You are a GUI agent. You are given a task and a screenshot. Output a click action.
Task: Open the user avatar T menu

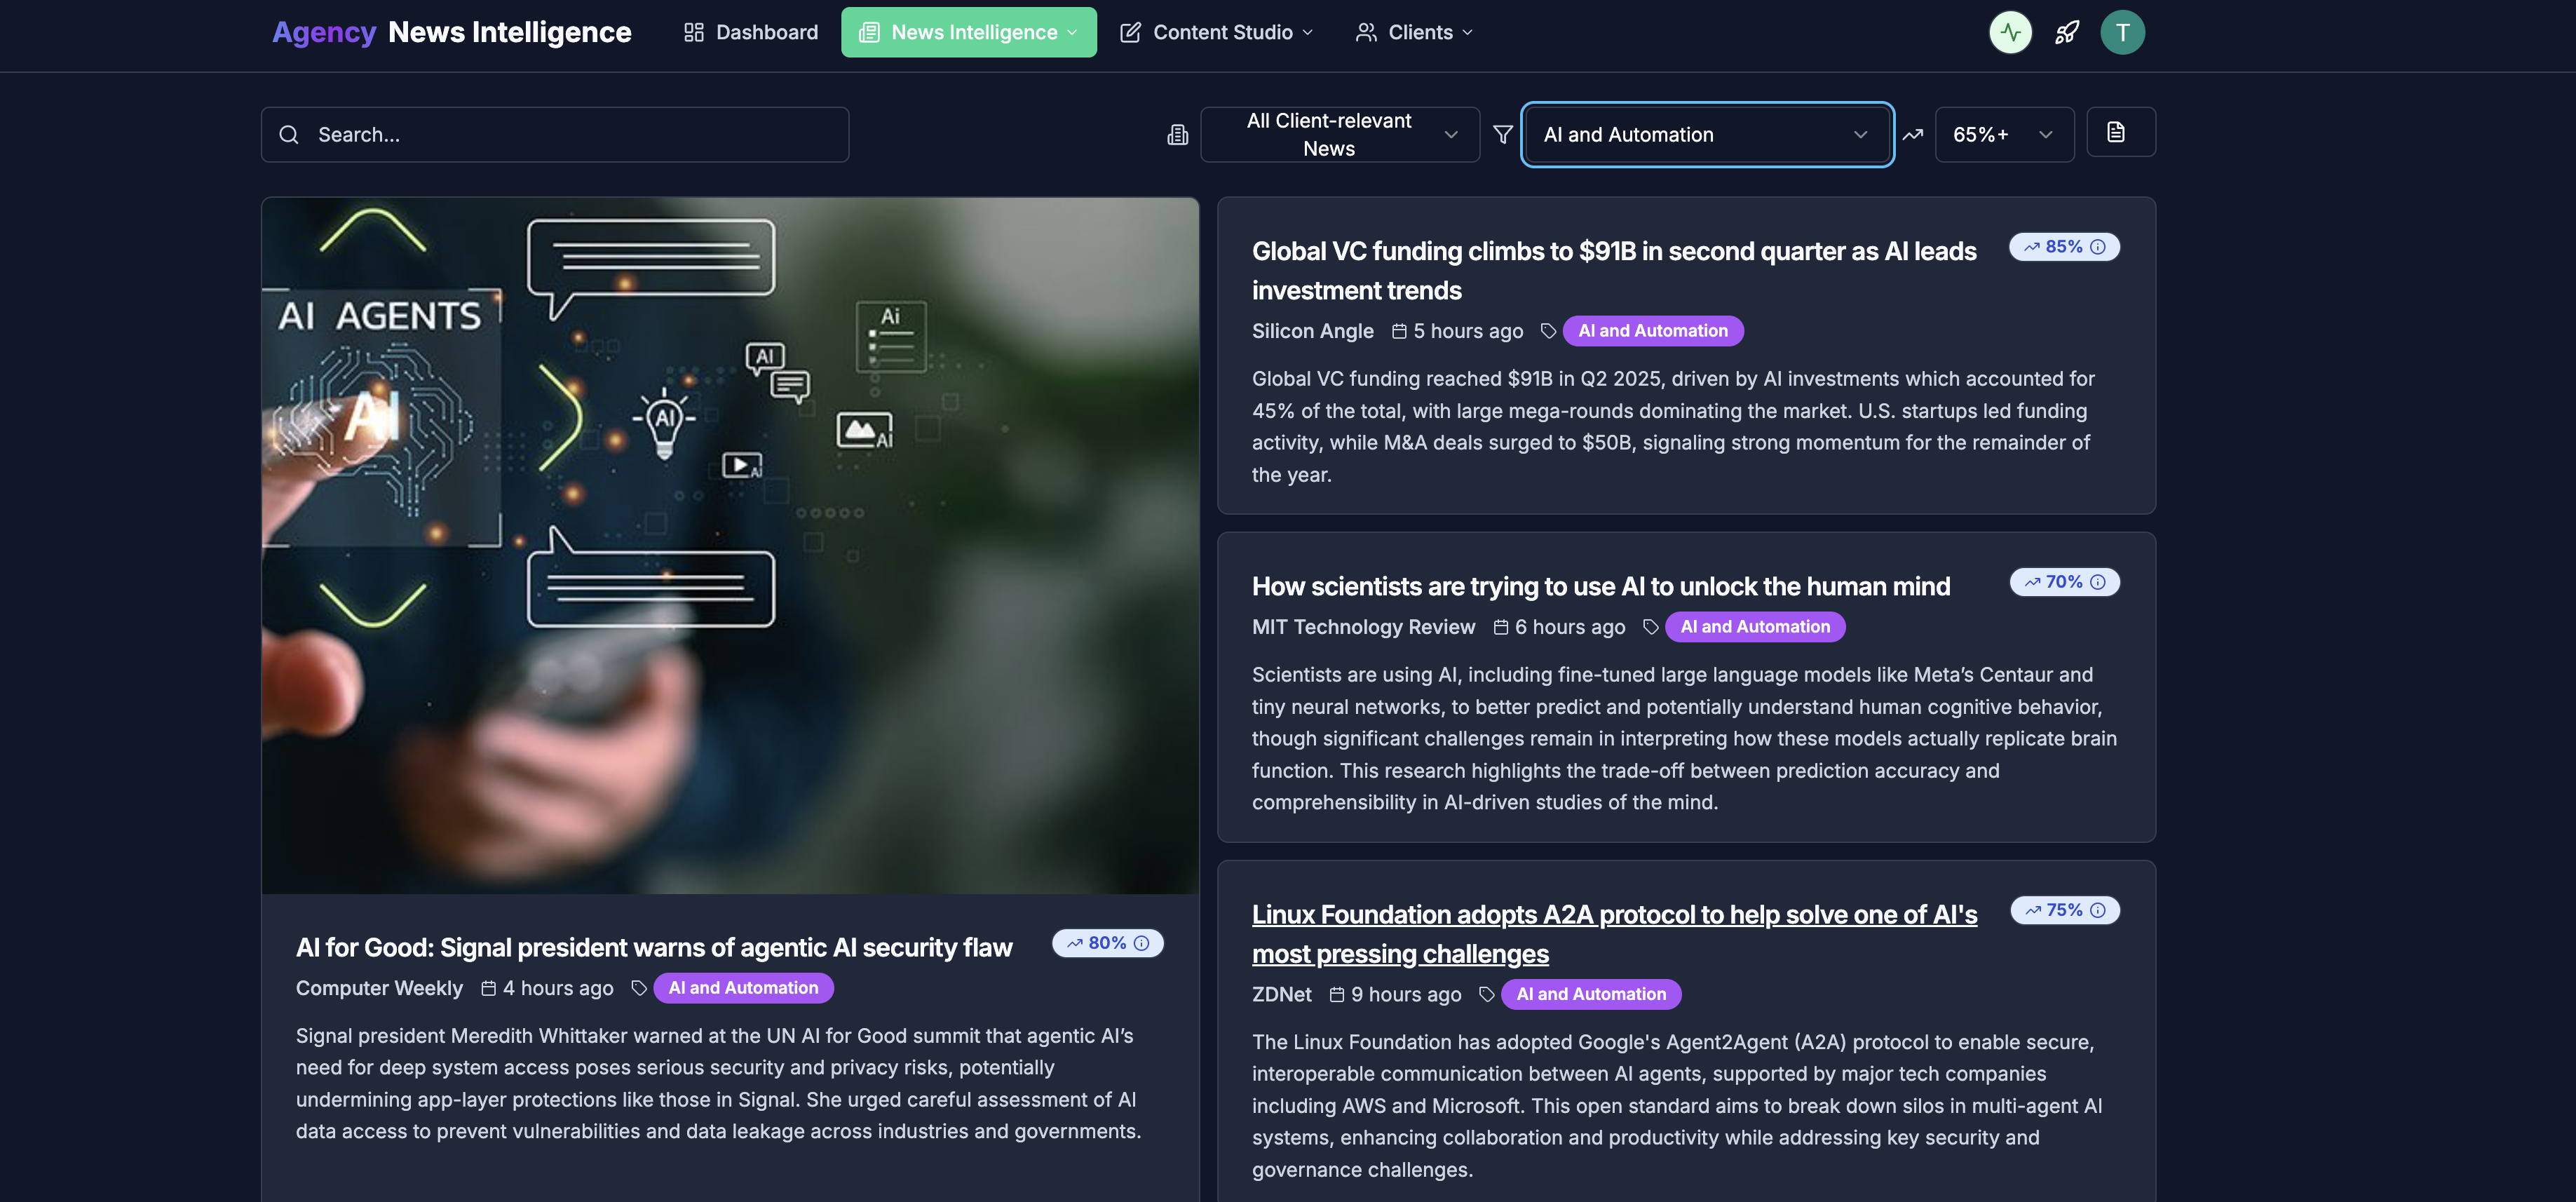pos(2122,33)
